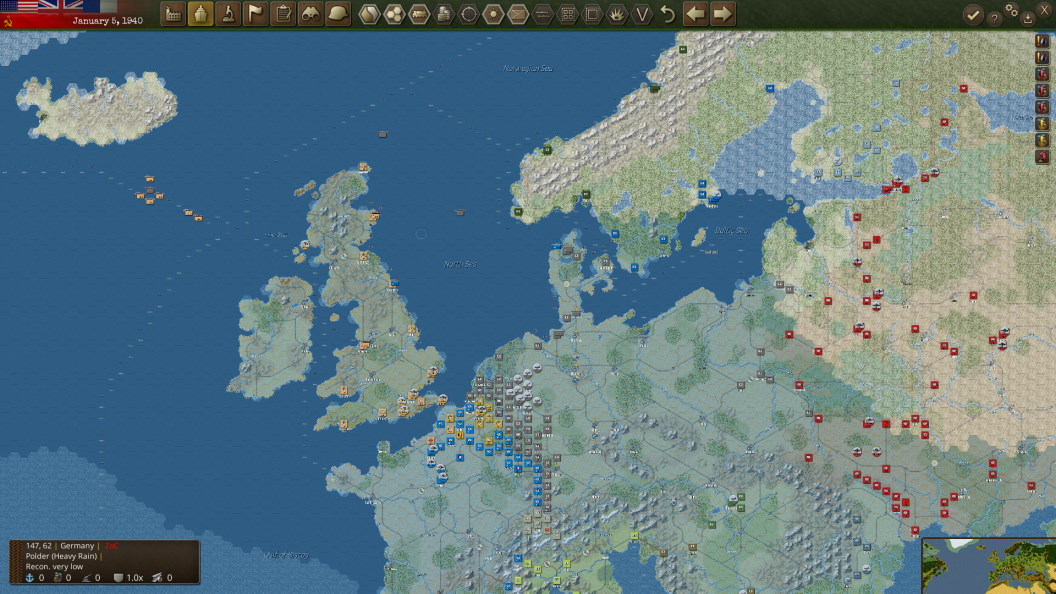Screen dimensions: 1056x594
Task: Click the highlighted ship icon in toolbar
Action: (x=201, y=13)
